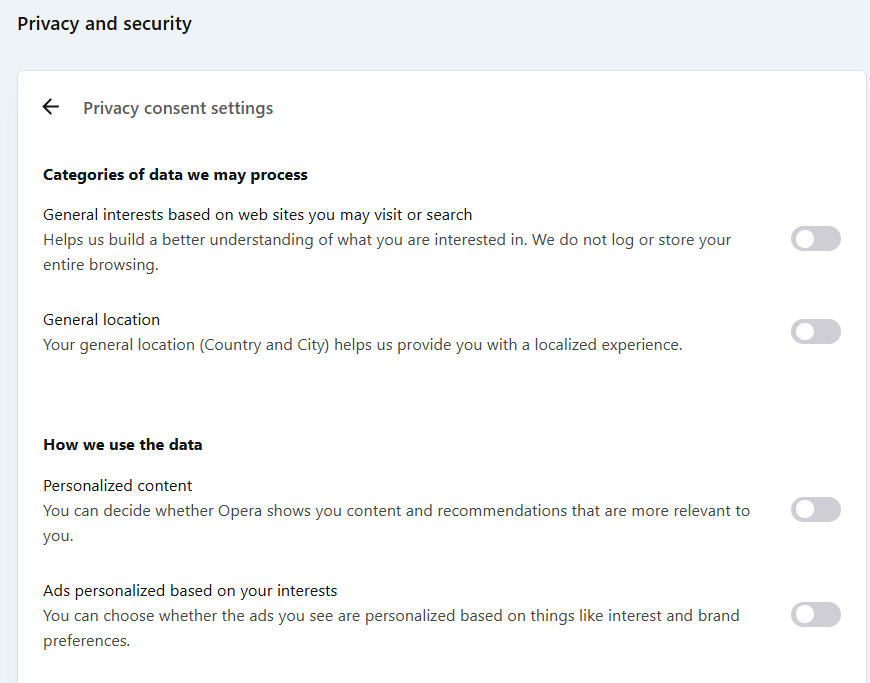This screenshot has width=870, height=683.
Task: Click the Categories of data we may process heading
Action: [175, 175]
